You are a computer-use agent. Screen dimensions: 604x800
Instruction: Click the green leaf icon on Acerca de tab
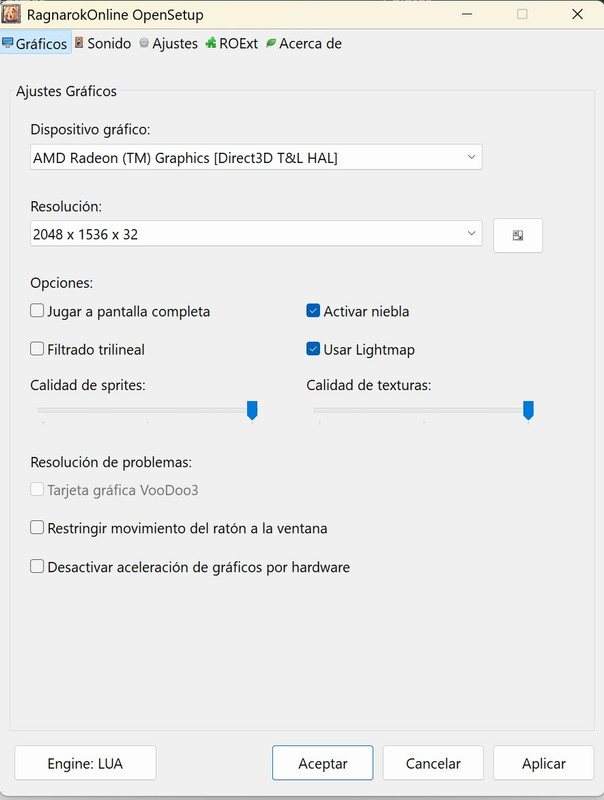[x=271, y=44]
